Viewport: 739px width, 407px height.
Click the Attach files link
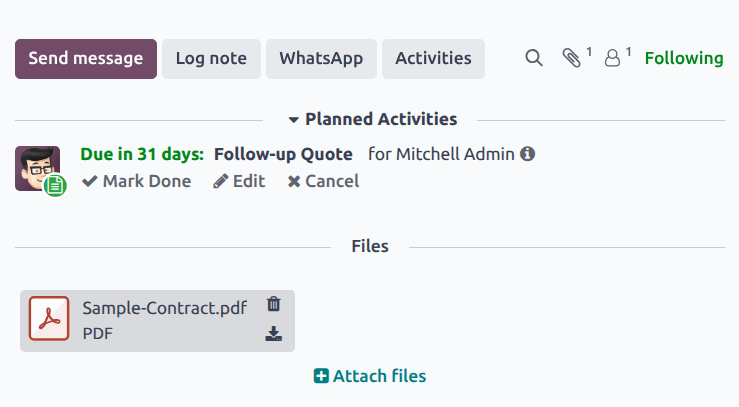370,376
